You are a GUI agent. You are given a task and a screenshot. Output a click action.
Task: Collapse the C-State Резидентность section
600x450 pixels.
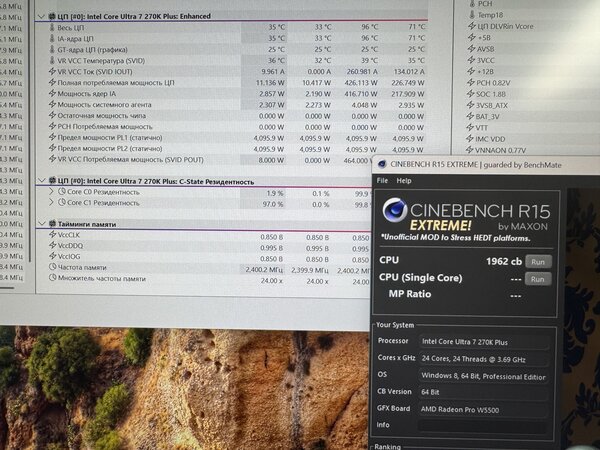tap(42, 181)
